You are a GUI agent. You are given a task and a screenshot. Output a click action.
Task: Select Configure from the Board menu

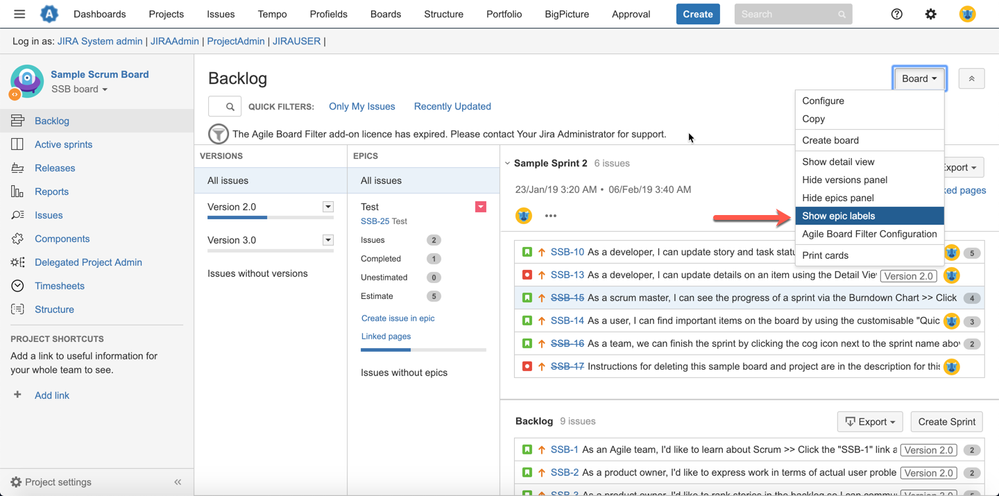point(869,101)
